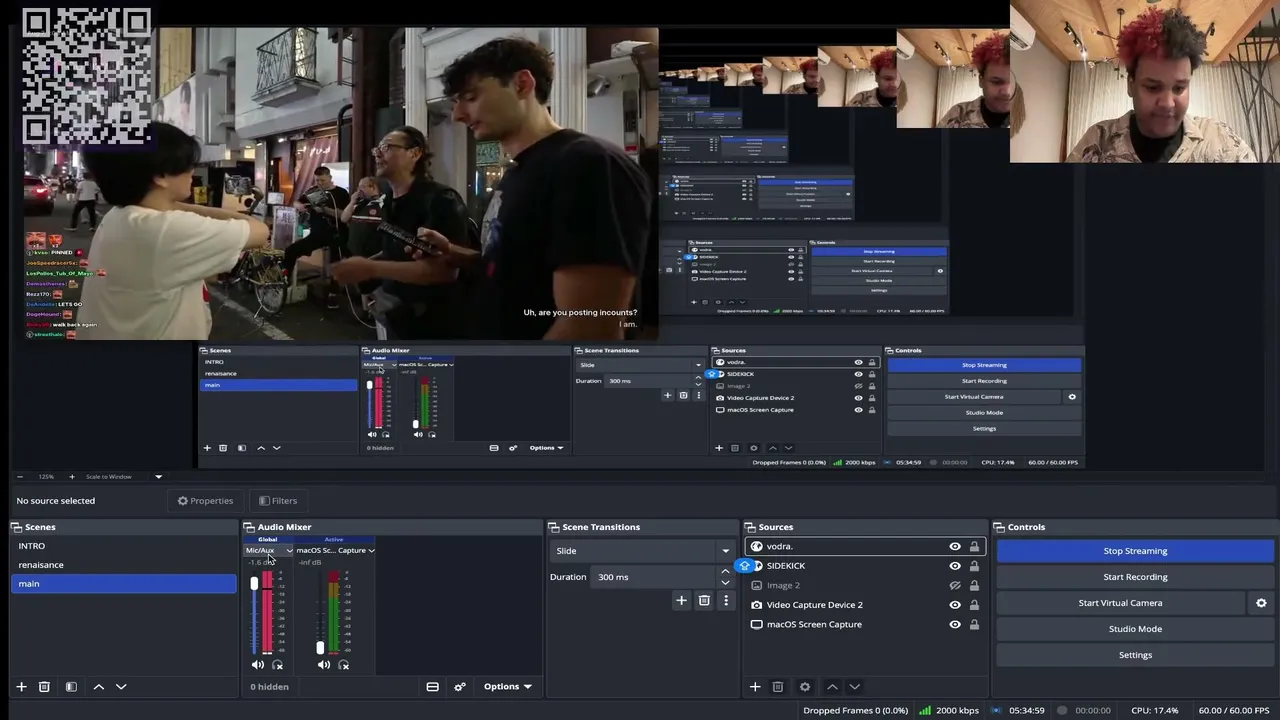
Task: Add a new scene with the plus icon
Action: (21, 687)
